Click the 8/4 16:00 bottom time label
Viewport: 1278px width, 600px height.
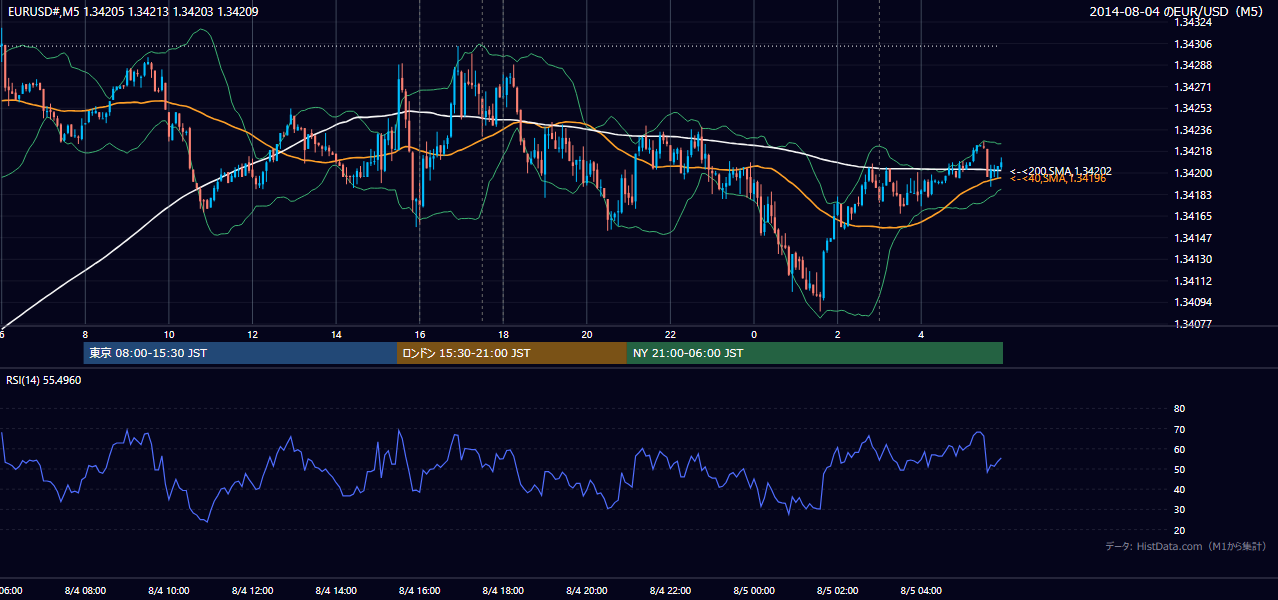click(419, 590)
